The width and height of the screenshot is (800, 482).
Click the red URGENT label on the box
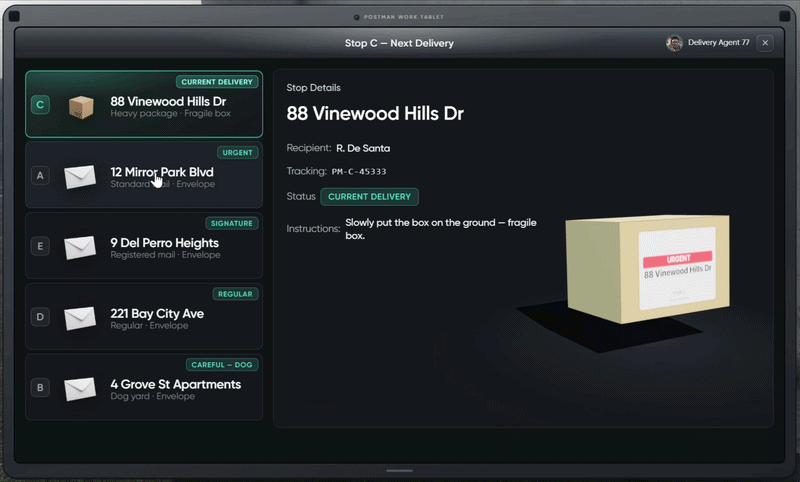point(678,259)
